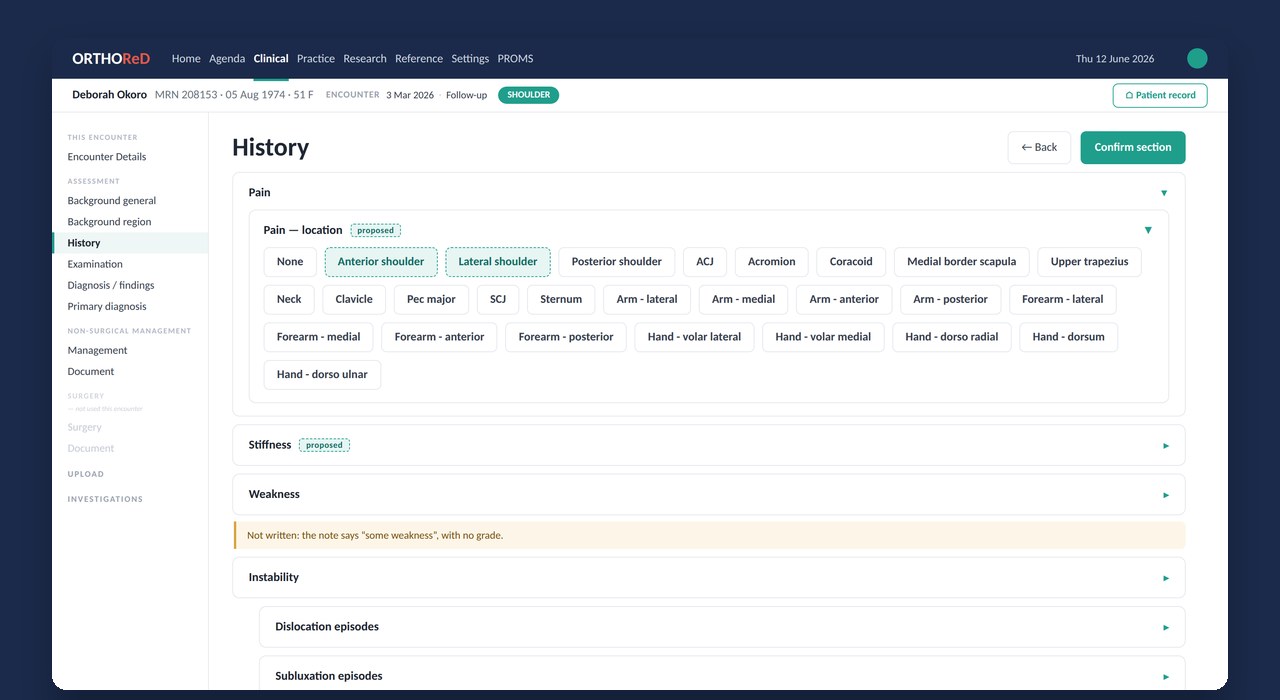Collapse the Pain section arrow
The height and width of the screenshot is (700, 1280).
point(1164,193)
